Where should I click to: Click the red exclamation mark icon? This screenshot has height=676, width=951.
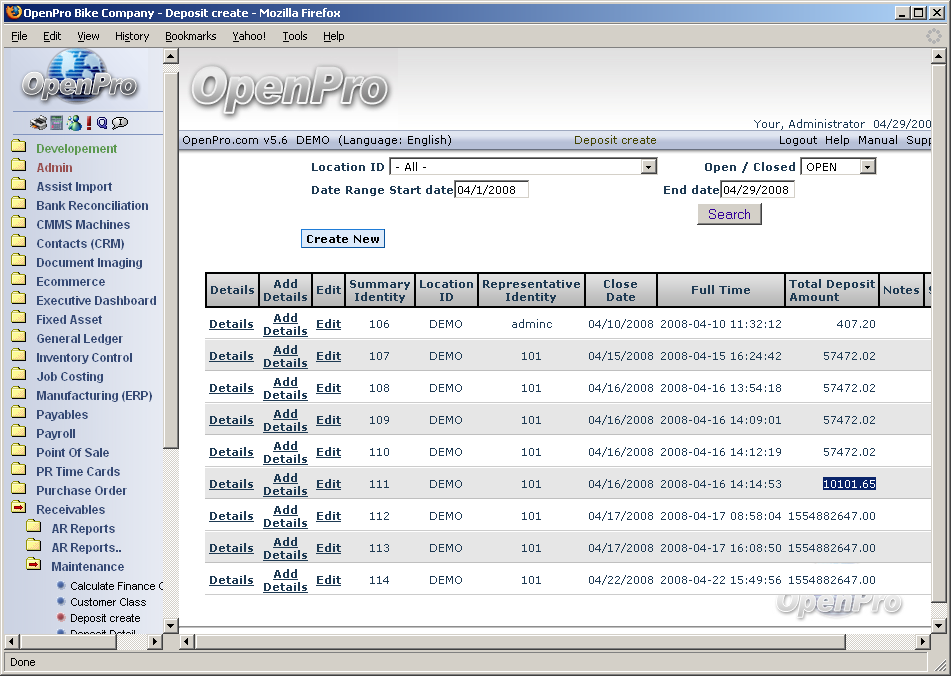pyautogui.click(x=89, y=123)
